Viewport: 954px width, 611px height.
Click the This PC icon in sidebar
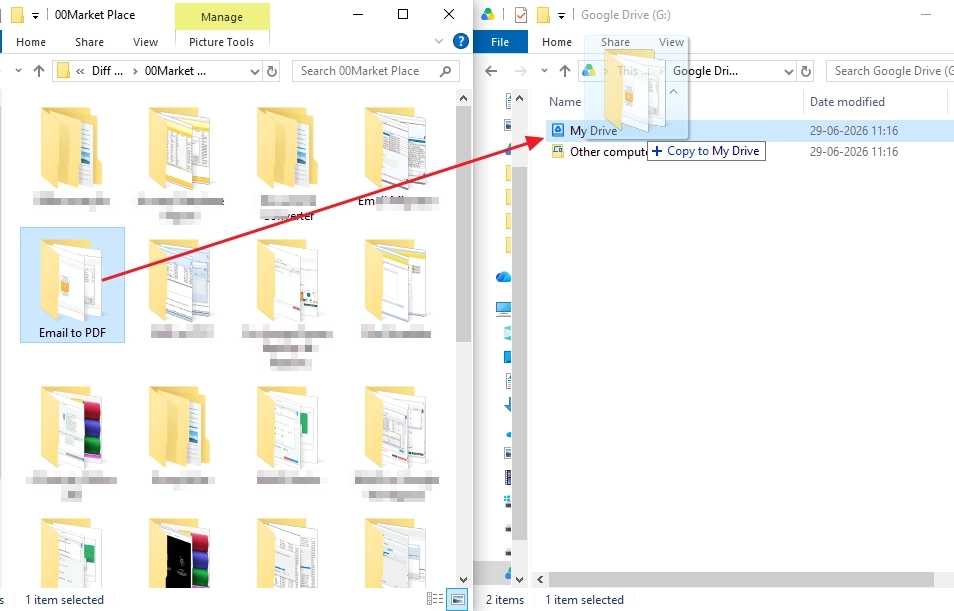click(x=503, y=309)
